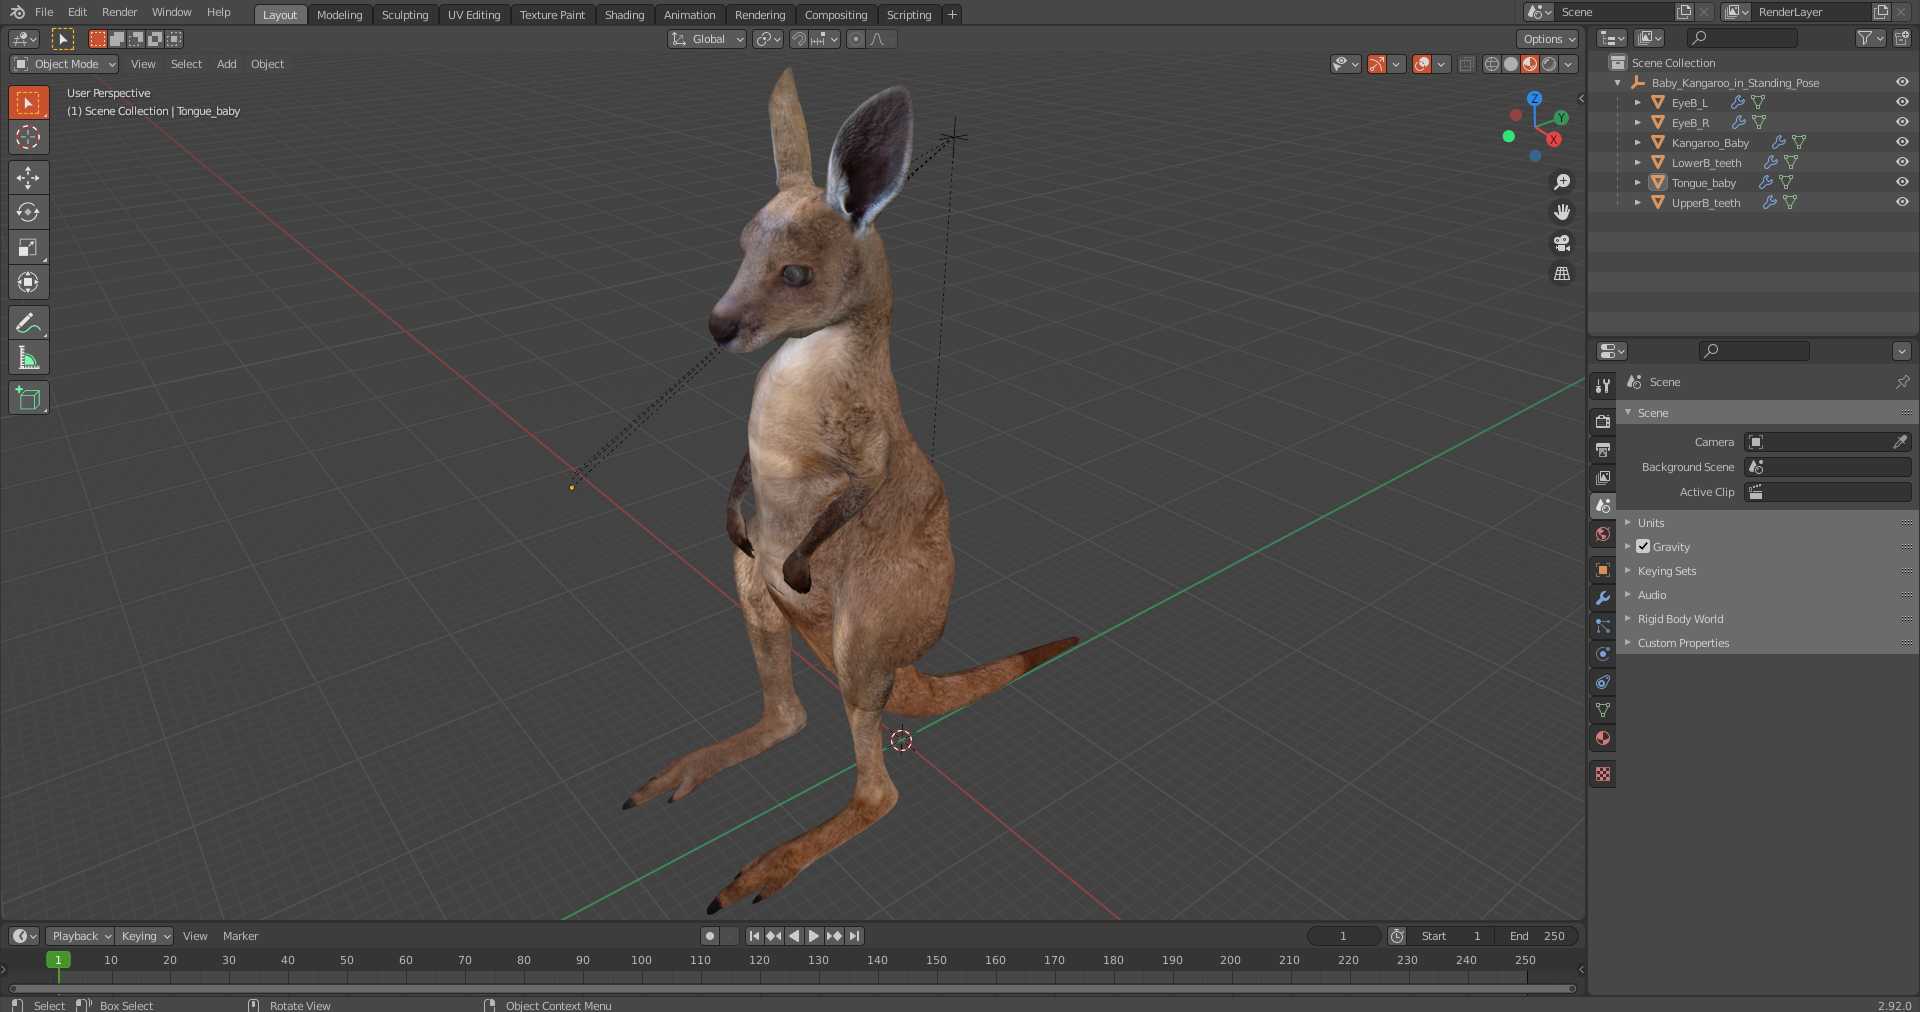Image resolution: width=1920 pixels, height=1012 pixels.
Task: Open Global transform orientation dropdown
Action: pyautogui.click(x=707, y=39)
